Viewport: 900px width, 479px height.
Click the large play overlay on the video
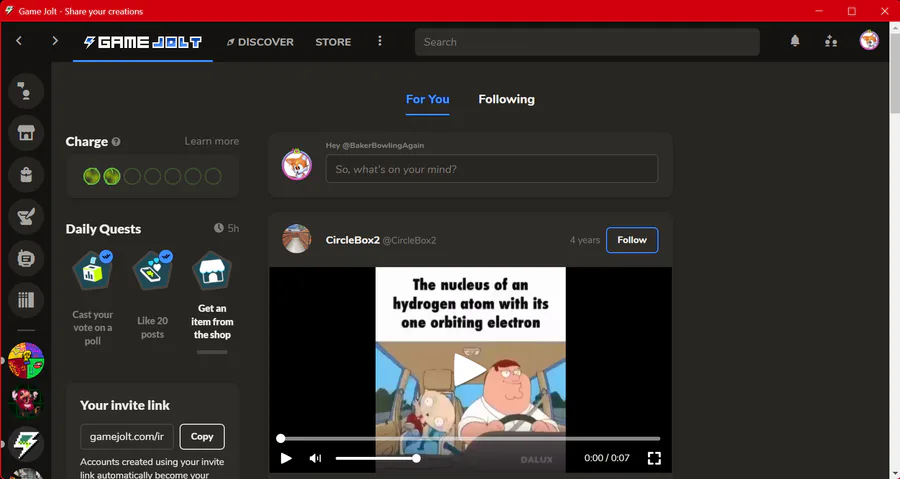click(x=470, y=369)
